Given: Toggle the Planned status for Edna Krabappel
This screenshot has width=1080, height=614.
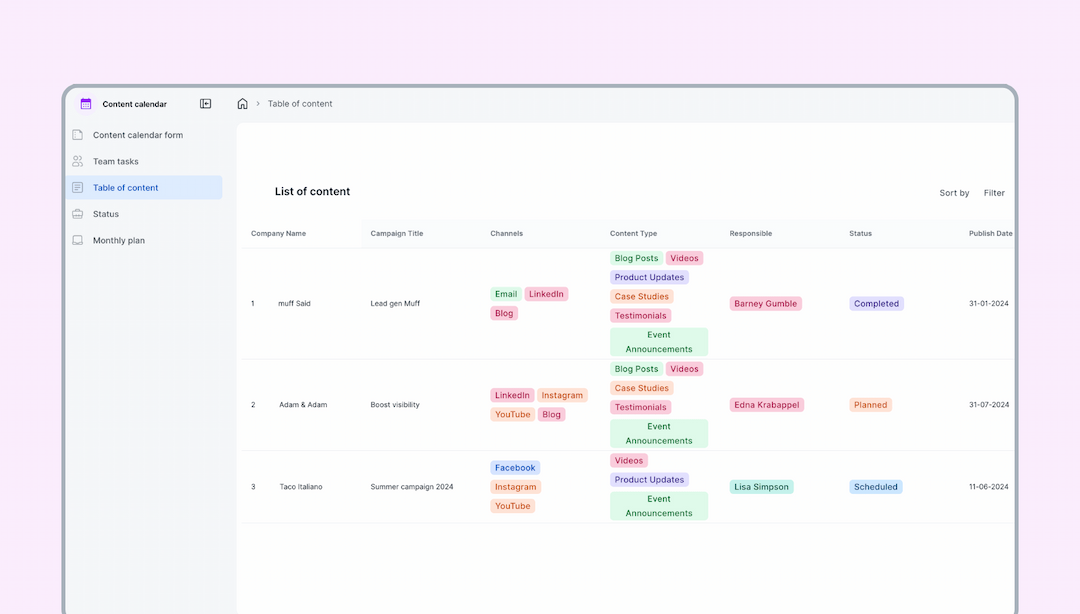Looking at the screenshot, I should pyautogui.click(x=870, y=405).
